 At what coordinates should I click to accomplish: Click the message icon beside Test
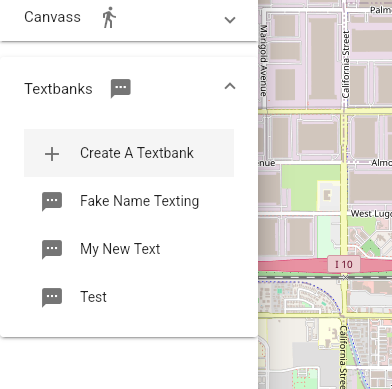pos(52,297)
